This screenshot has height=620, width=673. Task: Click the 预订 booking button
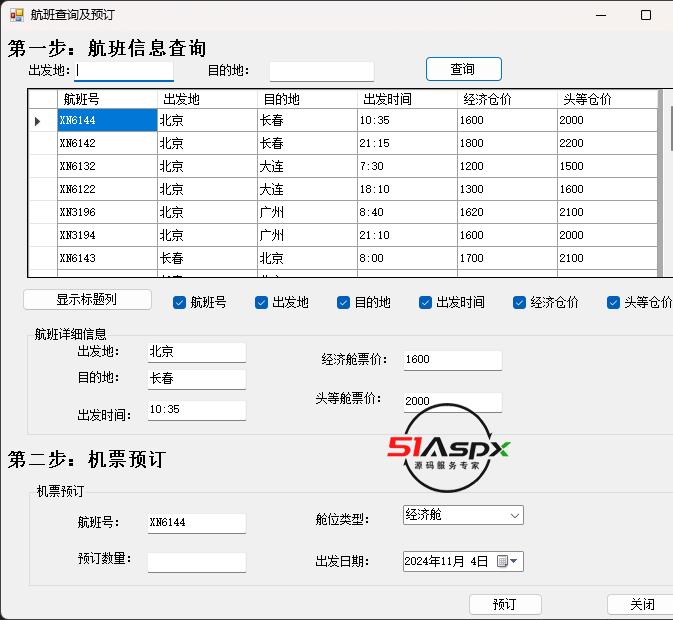coord(505,604)
